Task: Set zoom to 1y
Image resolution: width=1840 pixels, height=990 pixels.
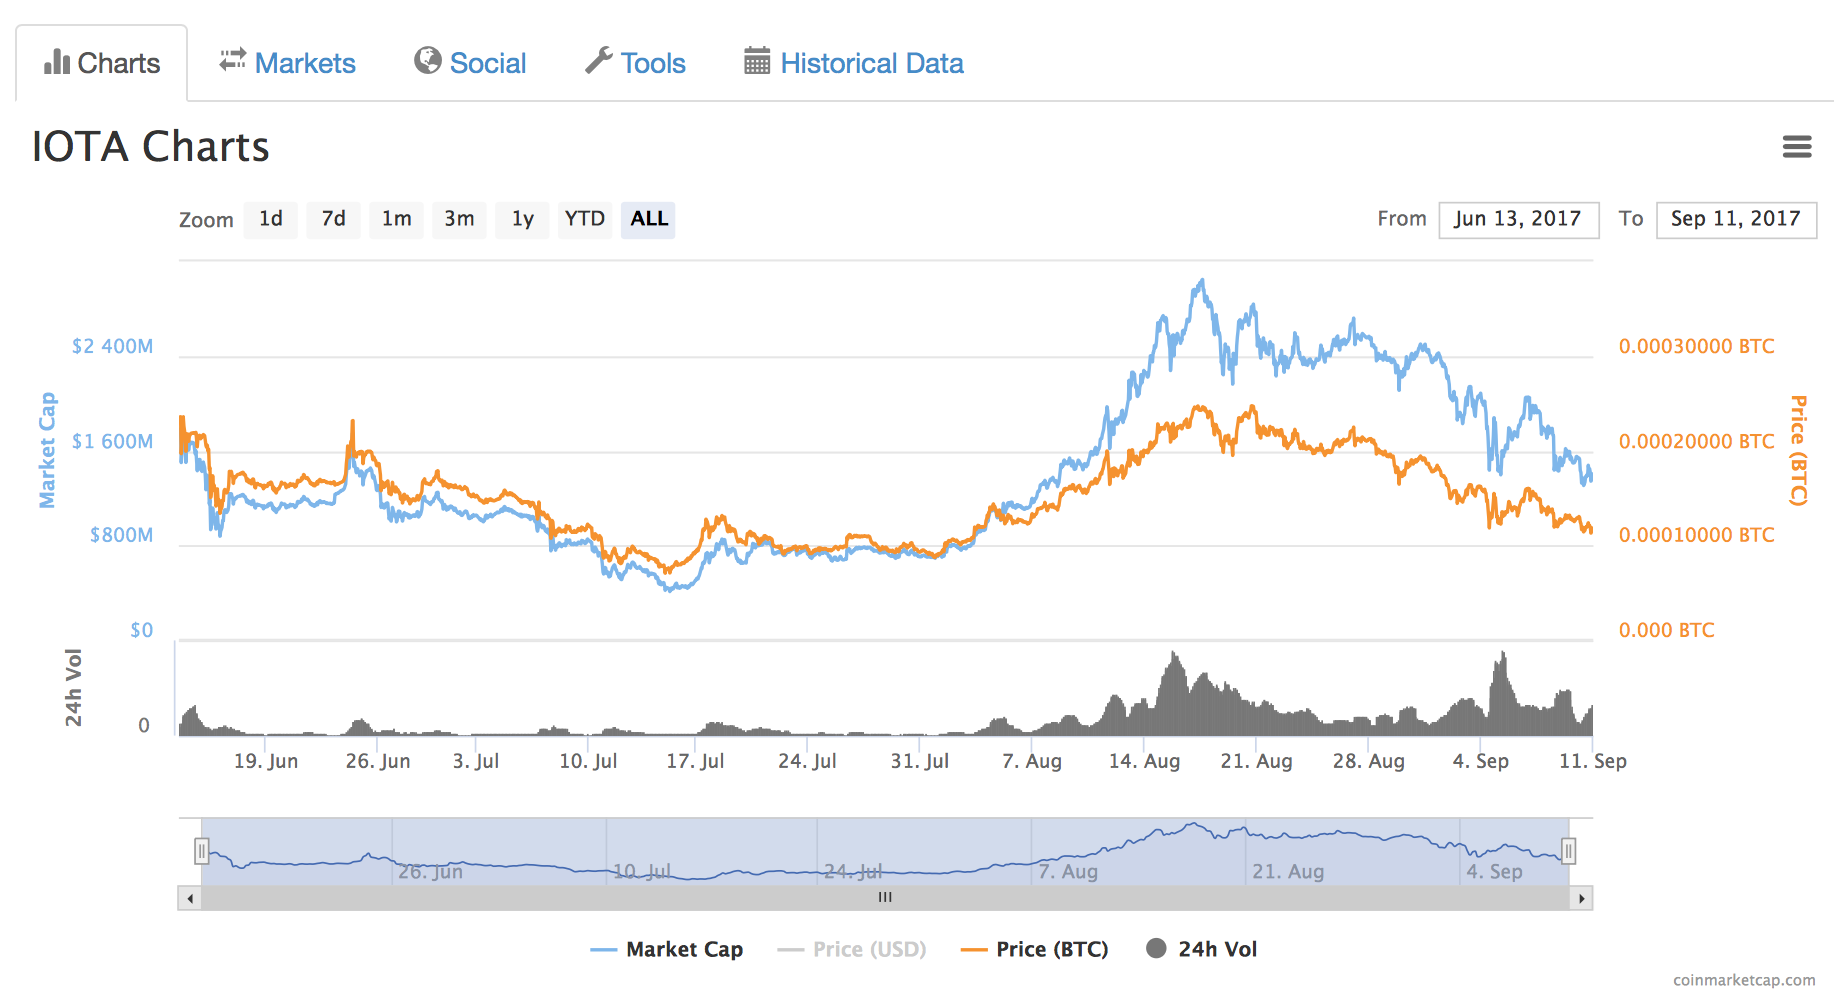Action: coord(523,219)
